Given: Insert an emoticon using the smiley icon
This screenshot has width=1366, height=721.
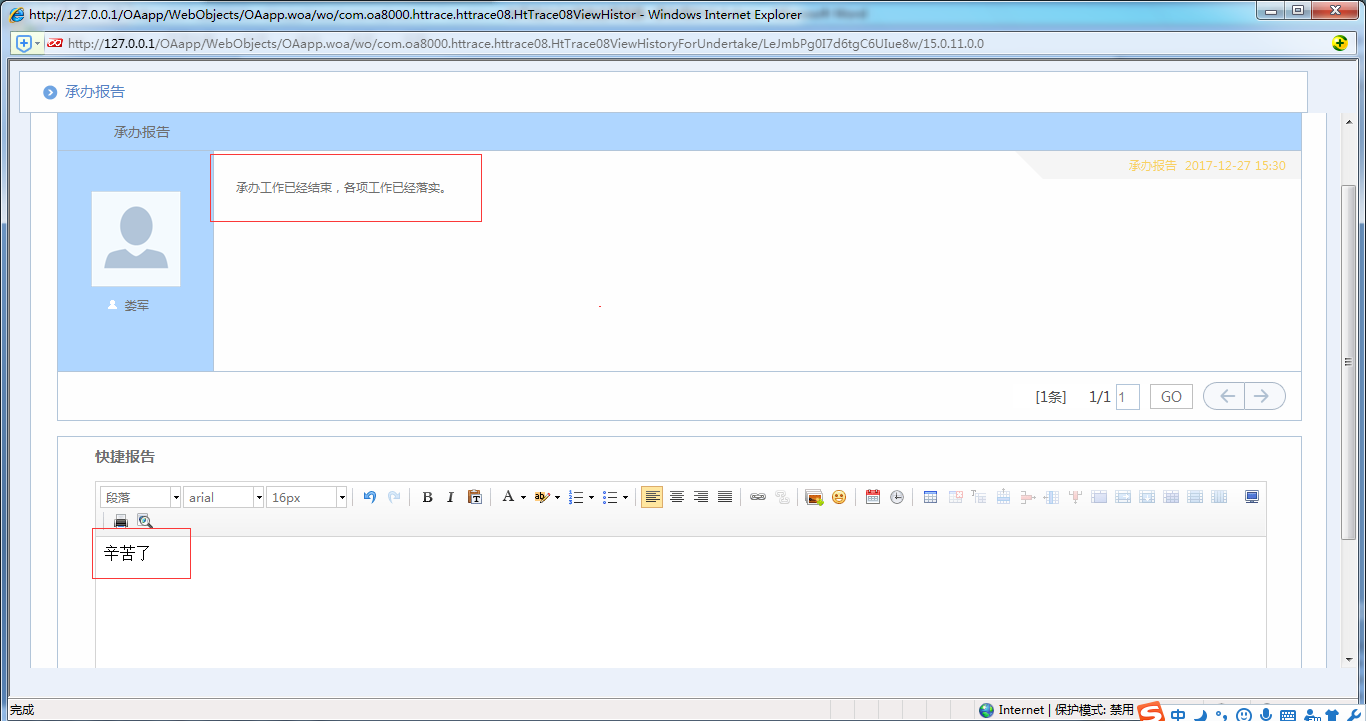Looking at the screenshot, I should point(839,497).
